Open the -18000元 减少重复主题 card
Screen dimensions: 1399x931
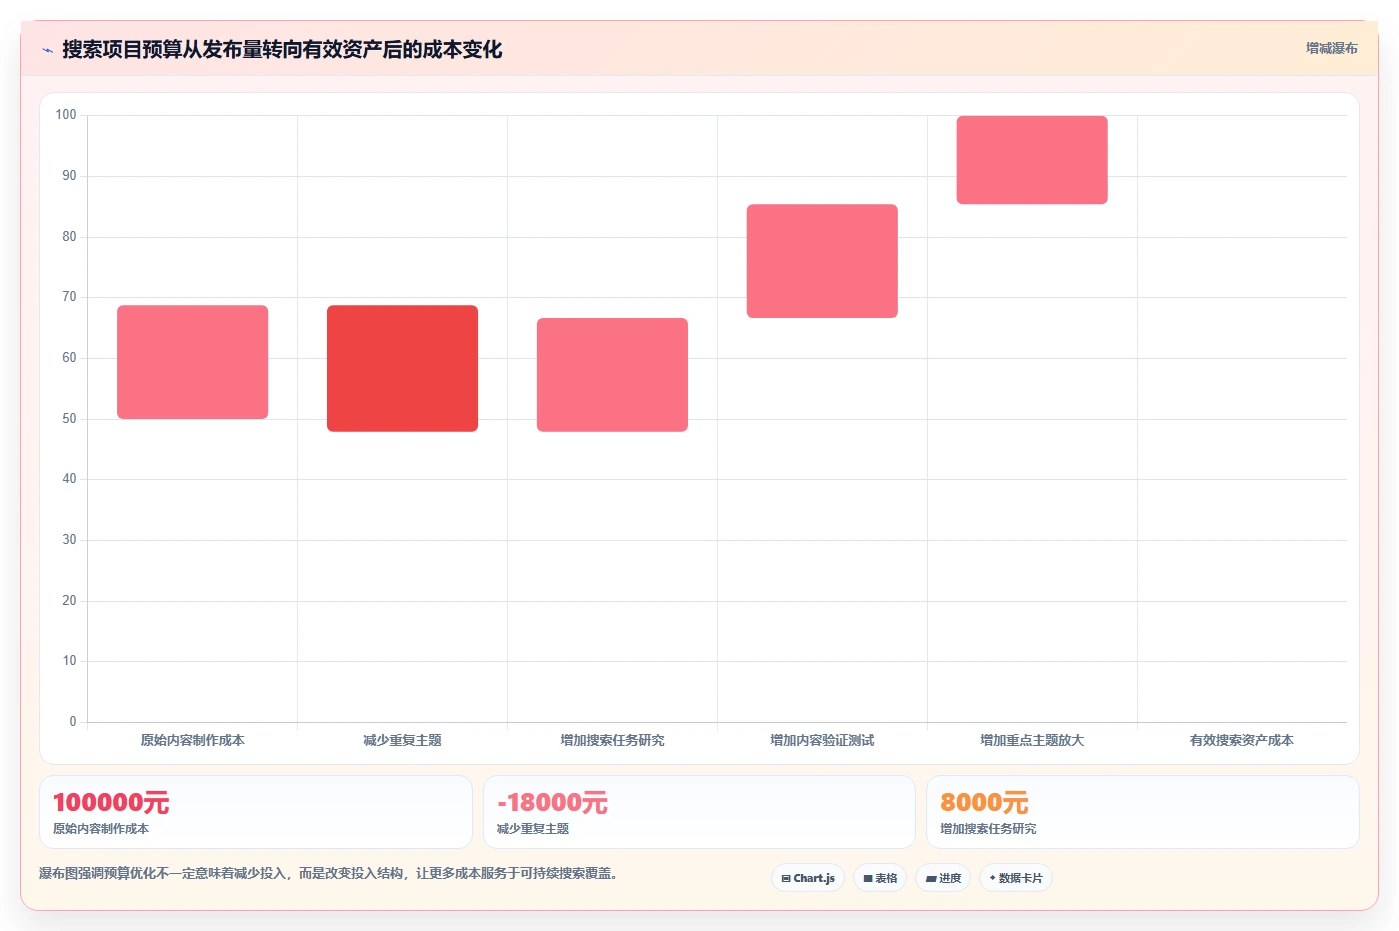pos(699,812)
